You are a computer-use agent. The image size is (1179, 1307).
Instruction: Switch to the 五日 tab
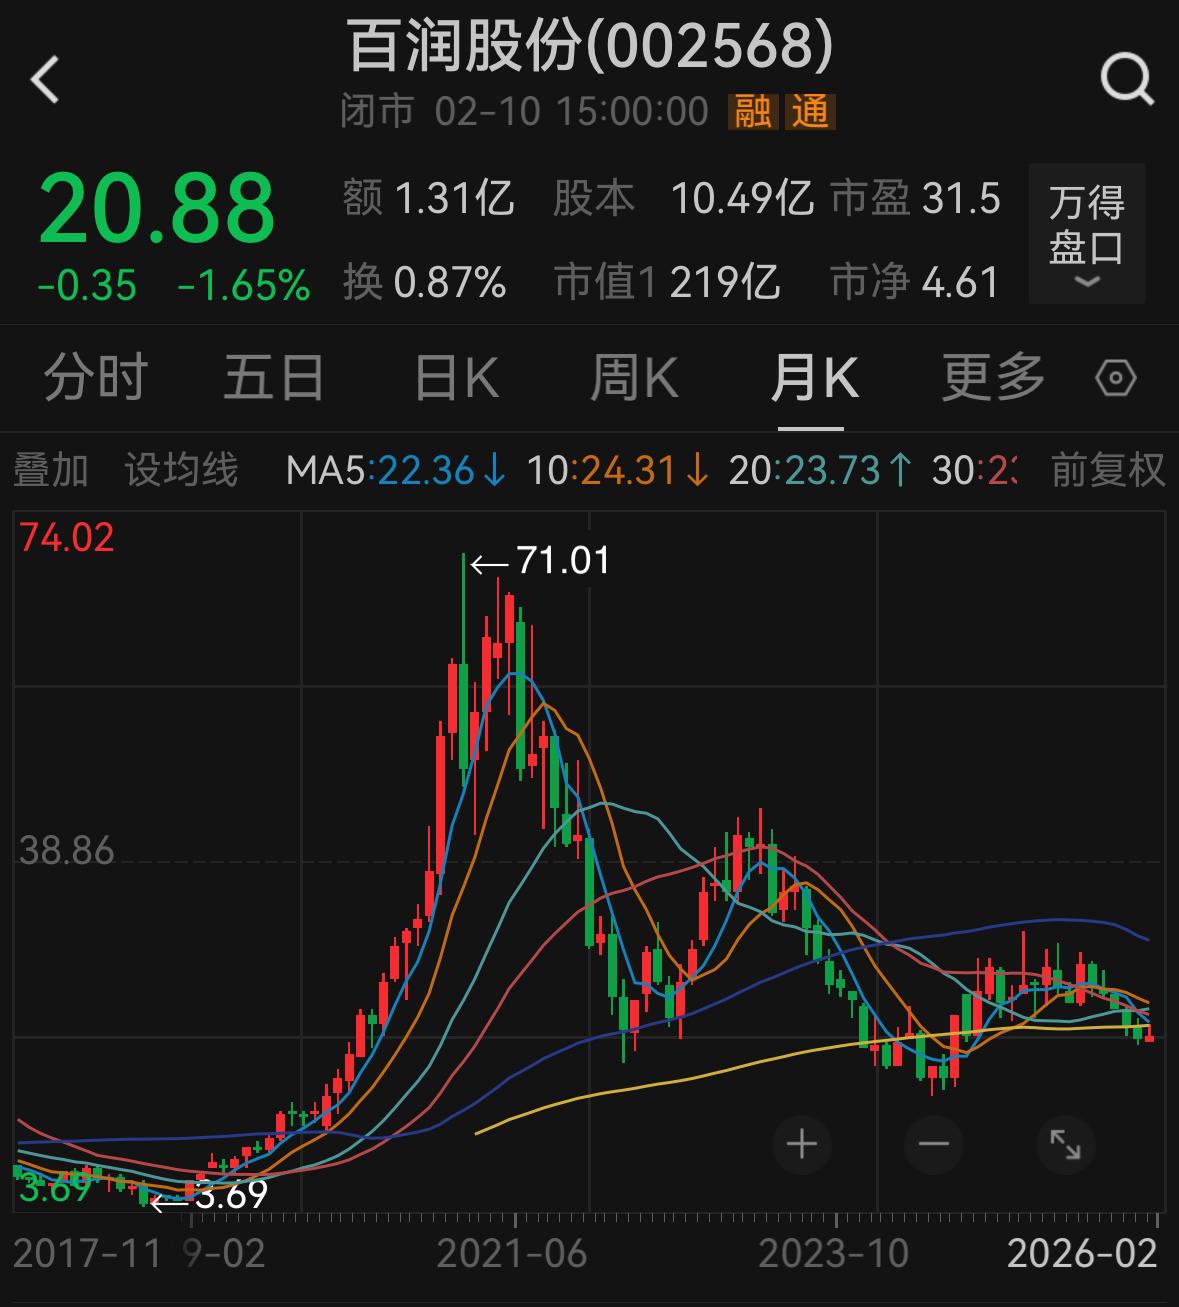tap(274, 379)
